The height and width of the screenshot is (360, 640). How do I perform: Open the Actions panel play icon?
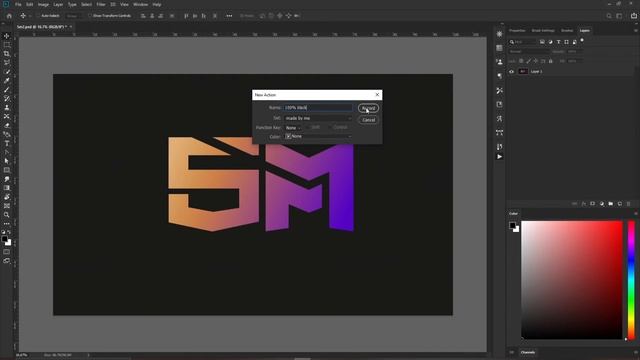500,157
